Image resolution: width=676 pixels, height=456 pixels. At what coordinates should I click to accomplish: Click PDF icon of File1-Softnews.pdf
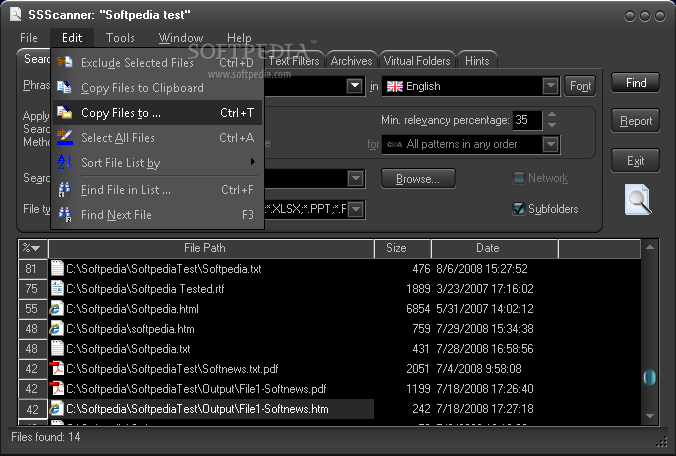click(x=56, y=389)
